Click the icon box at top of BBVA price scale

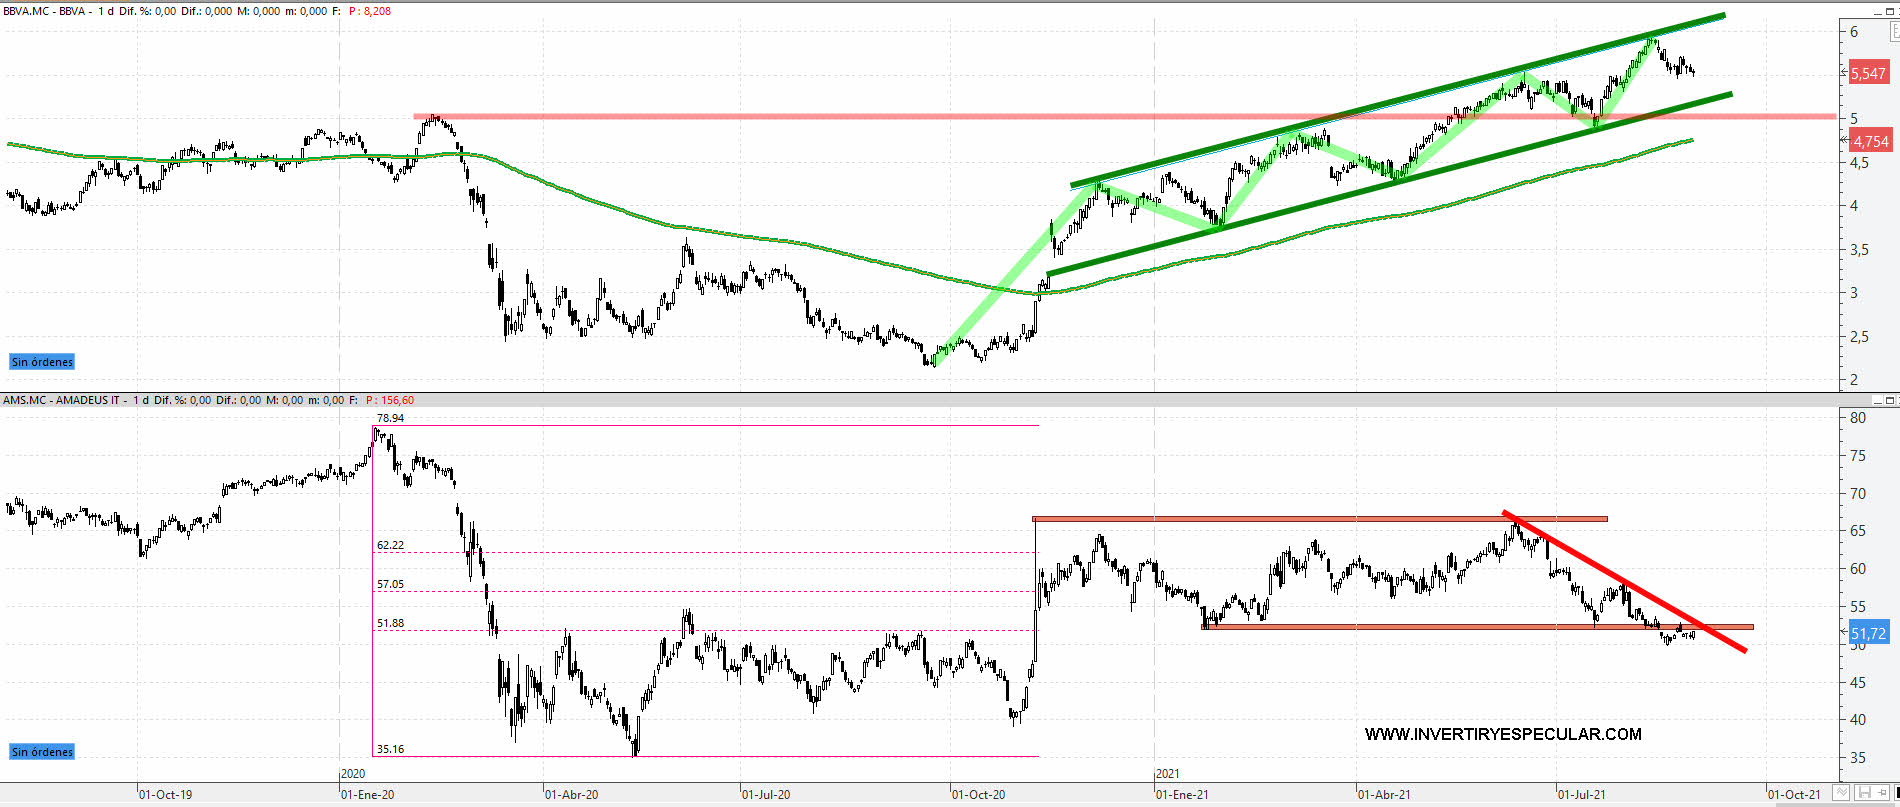coord(1894,32)
